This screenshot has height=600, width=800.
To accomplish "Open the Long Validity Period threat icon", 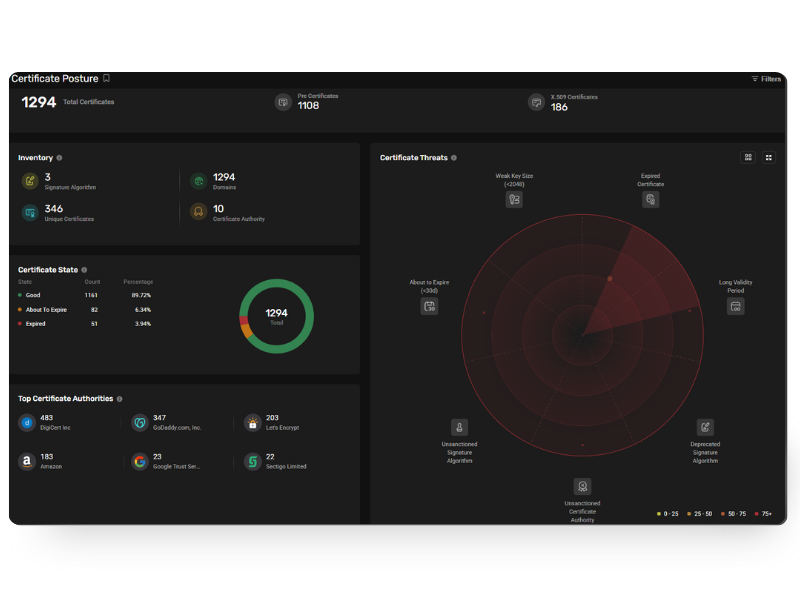I will coord(735,306).
